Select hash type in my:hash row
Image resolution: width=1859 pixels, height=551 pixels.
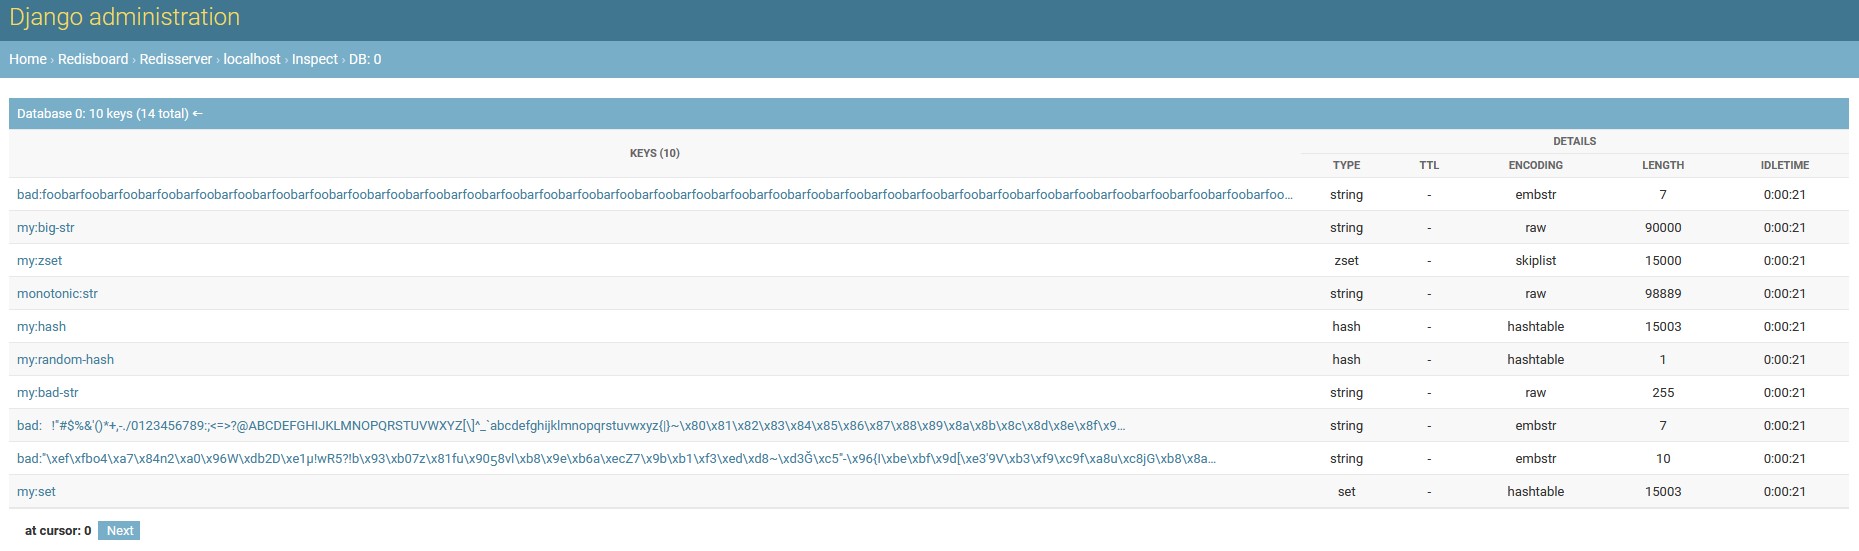[x=1346, y=326]
